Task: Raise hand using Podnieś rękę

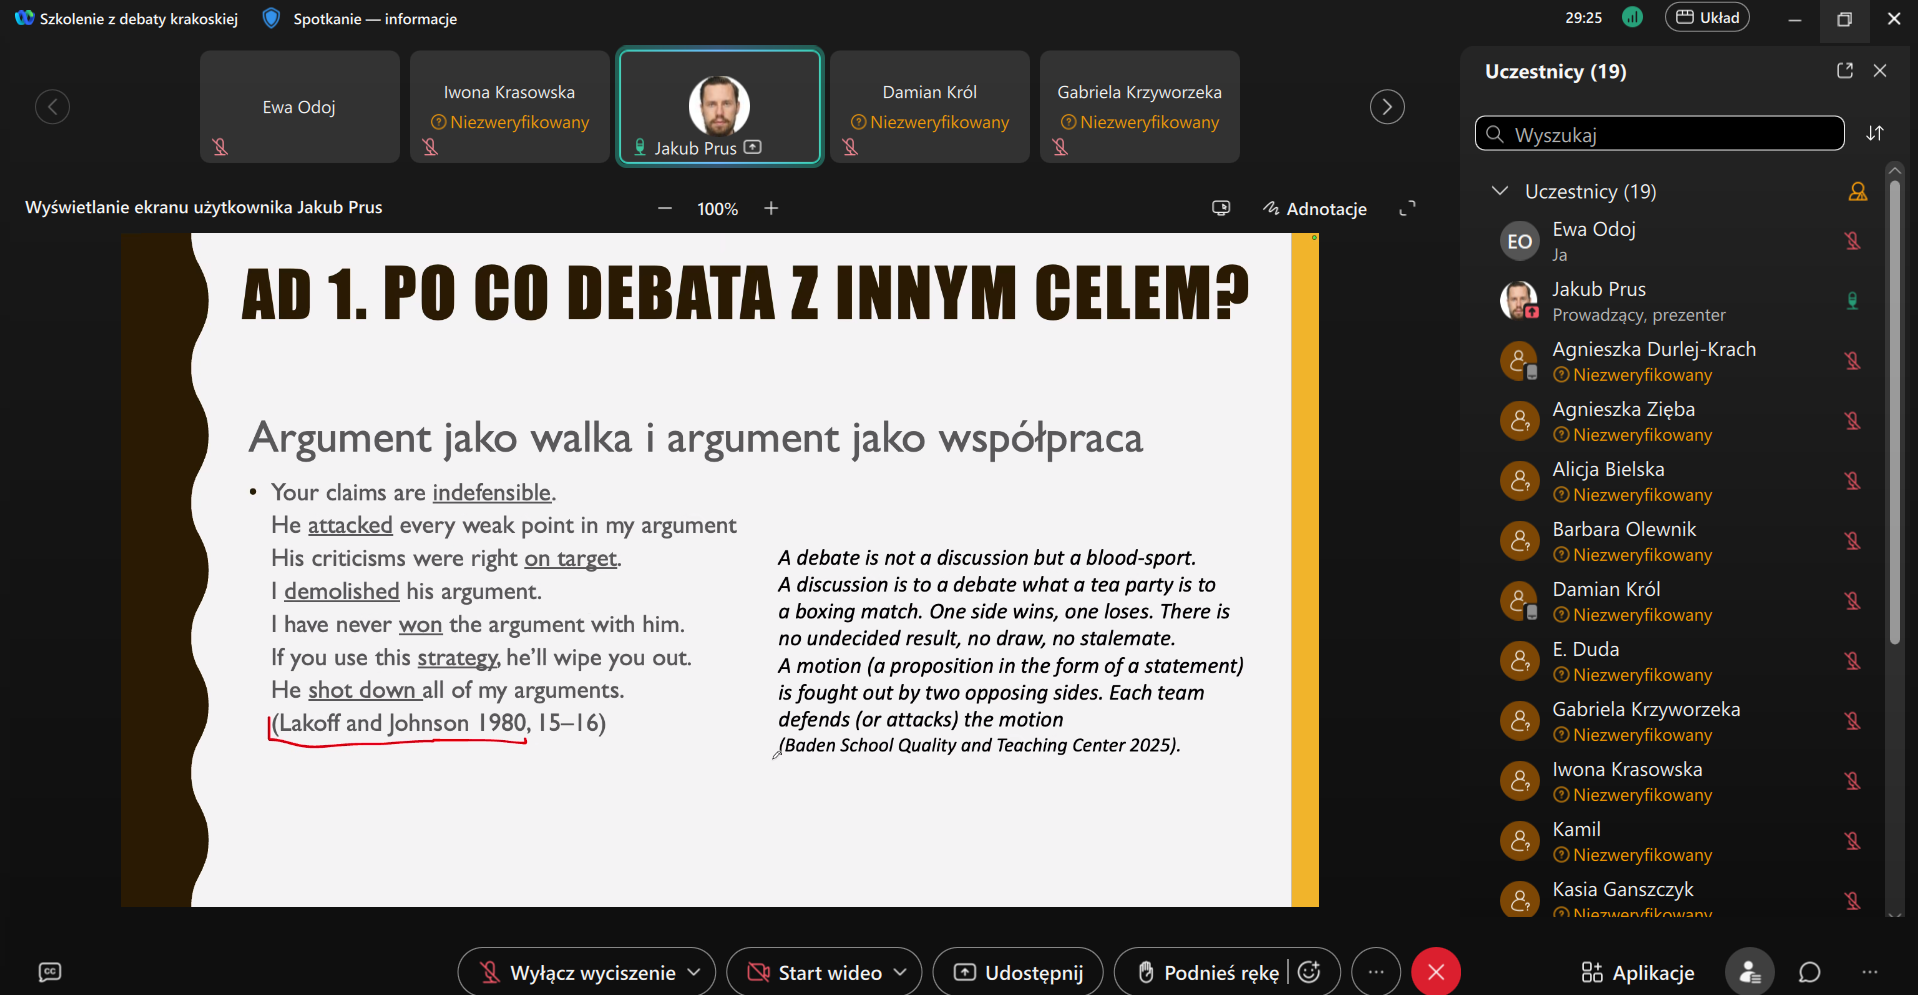Action: [1208, 972]
